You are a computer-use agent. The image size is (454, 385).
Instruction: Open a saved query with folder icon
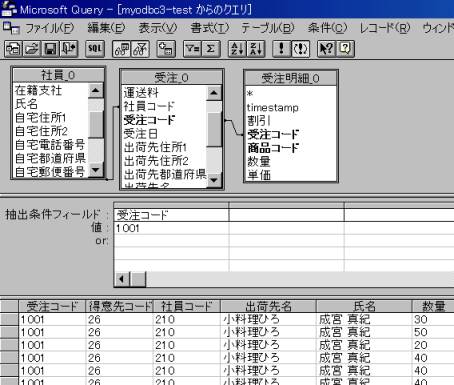click(x=32, y=49)
